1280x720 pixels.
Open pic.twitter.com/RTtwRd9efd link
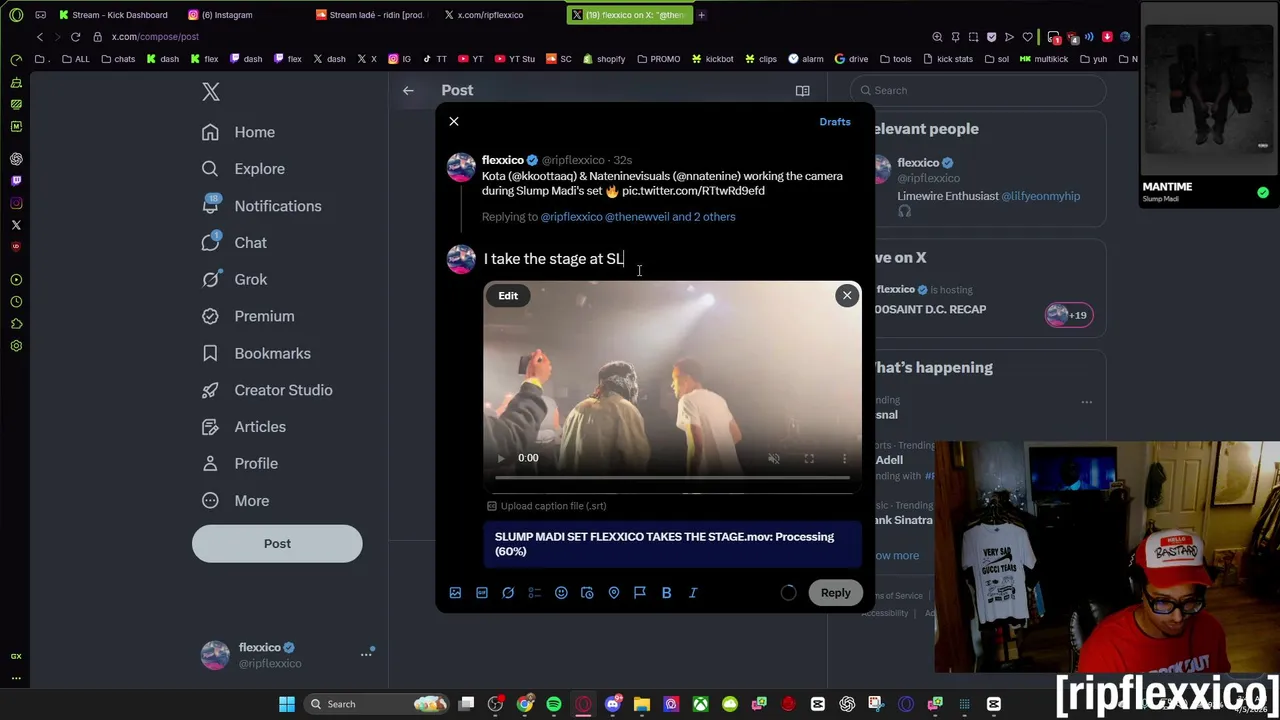pyautogui.click(x=693, y=191)
